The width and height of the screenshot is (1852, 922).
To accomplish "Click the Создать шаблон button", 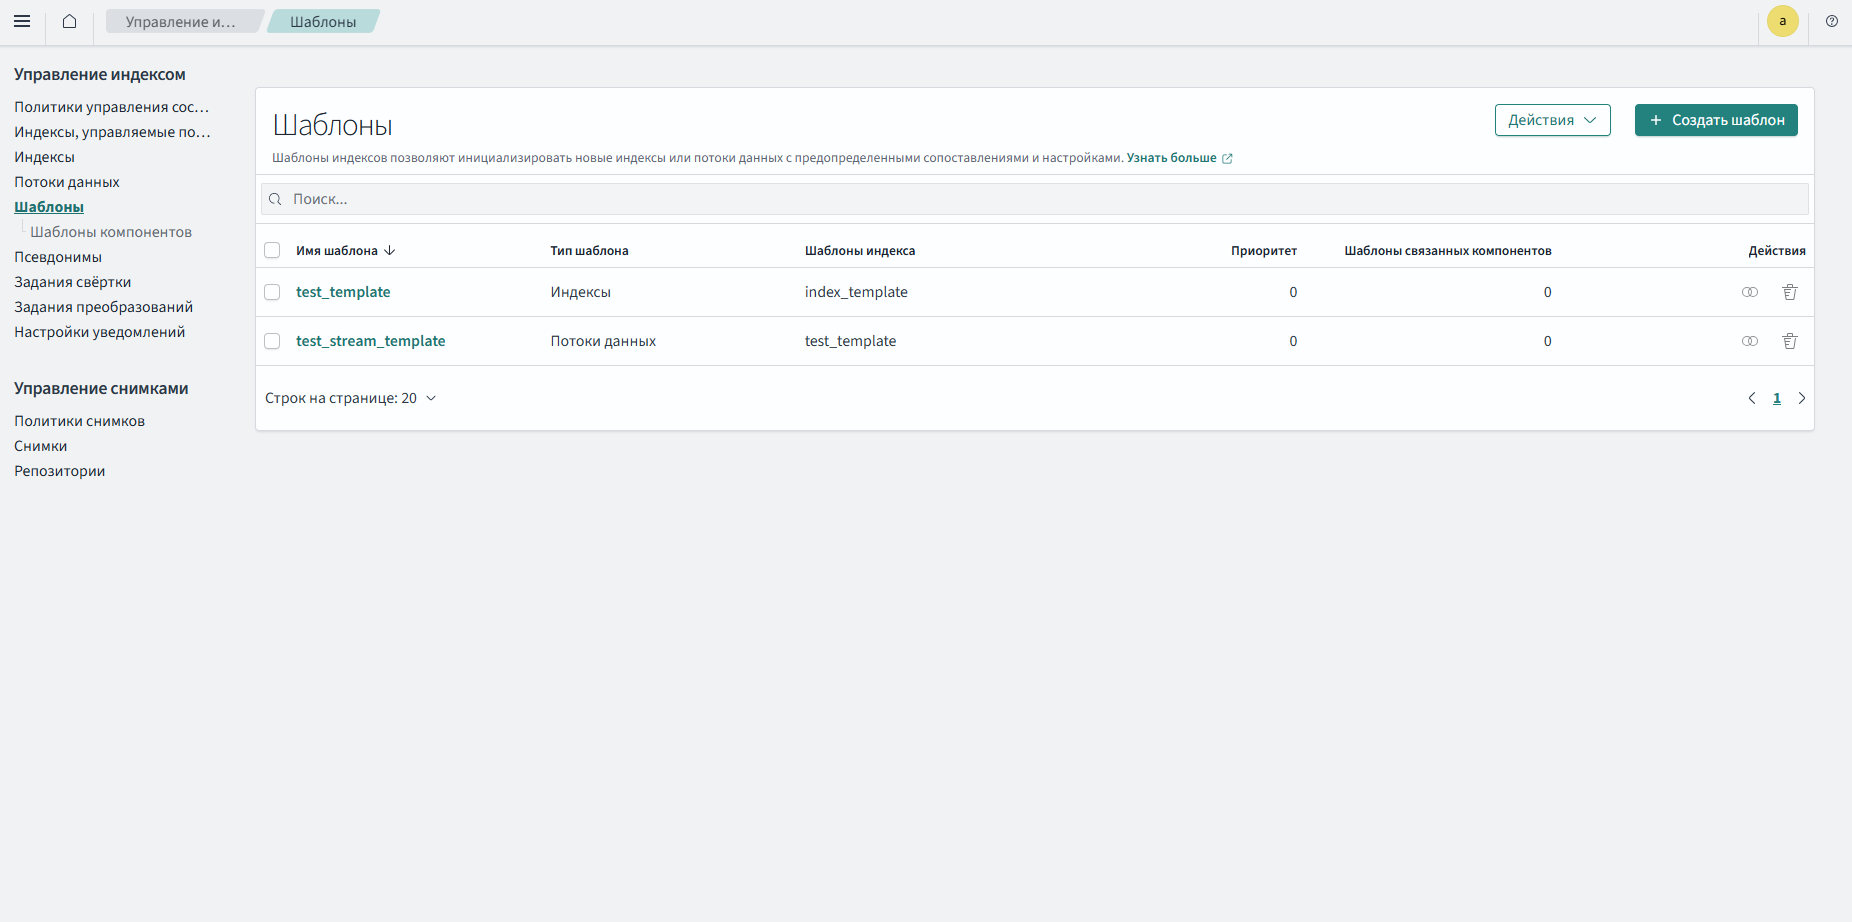I will pyautogui.click(x=1715, y=120).
